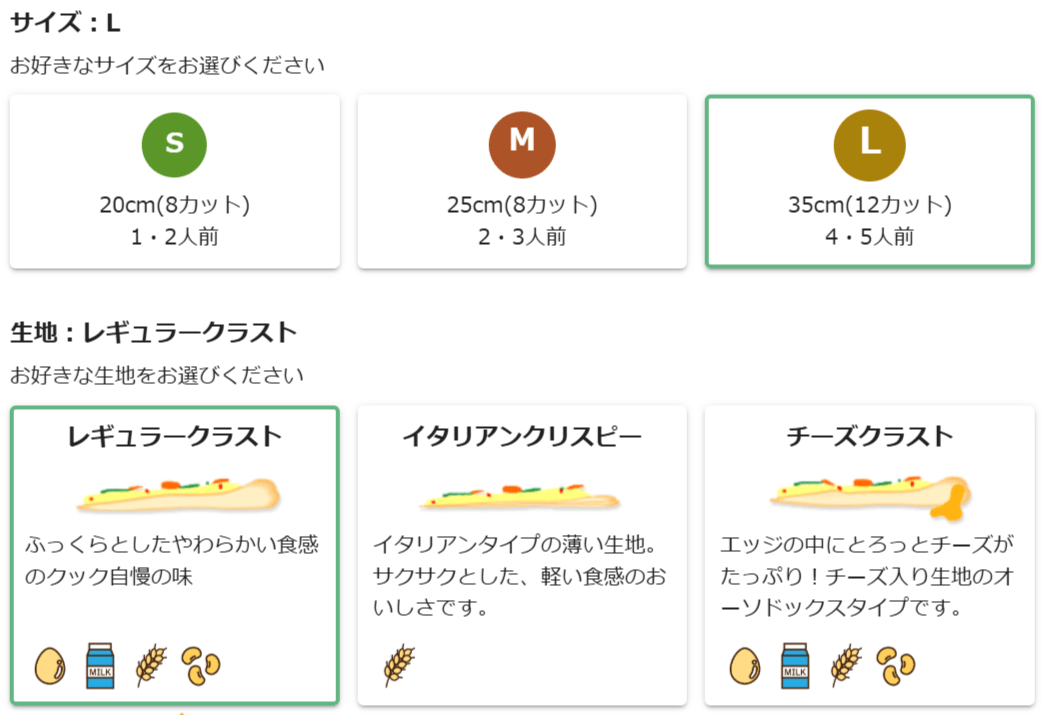Image resolution: width=1053 pixels, height=715 pixels.
Task: Click the wheat allergen icon under チーズクラスト
Action: tap(846, 664)
